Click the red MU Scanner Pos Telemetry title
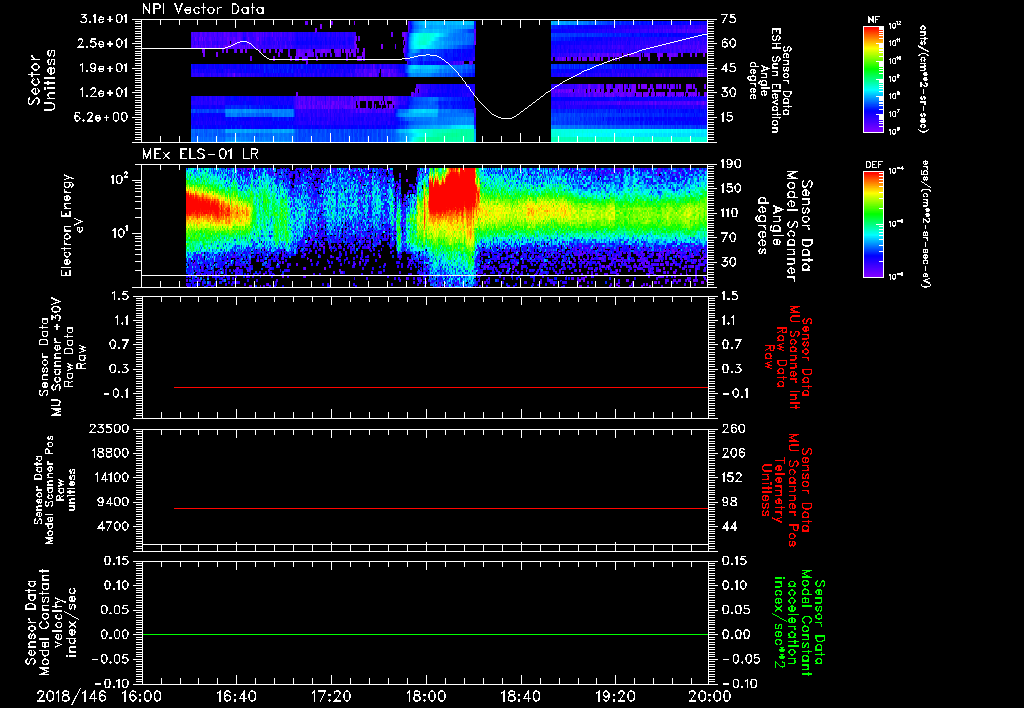The height and width of the screenshot is (708, 1024). point(786,490)
